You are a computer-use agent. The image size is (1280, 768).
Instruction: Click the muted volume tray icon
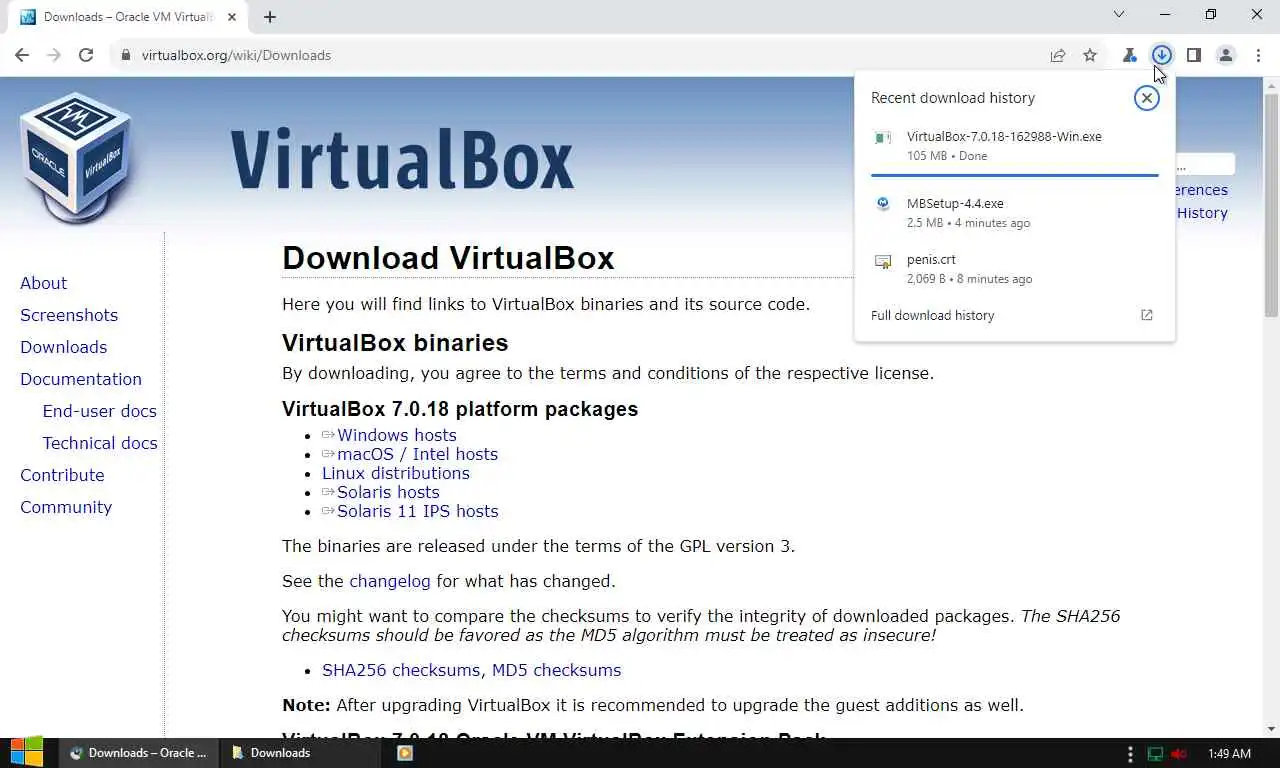(x=1179, y=754)
